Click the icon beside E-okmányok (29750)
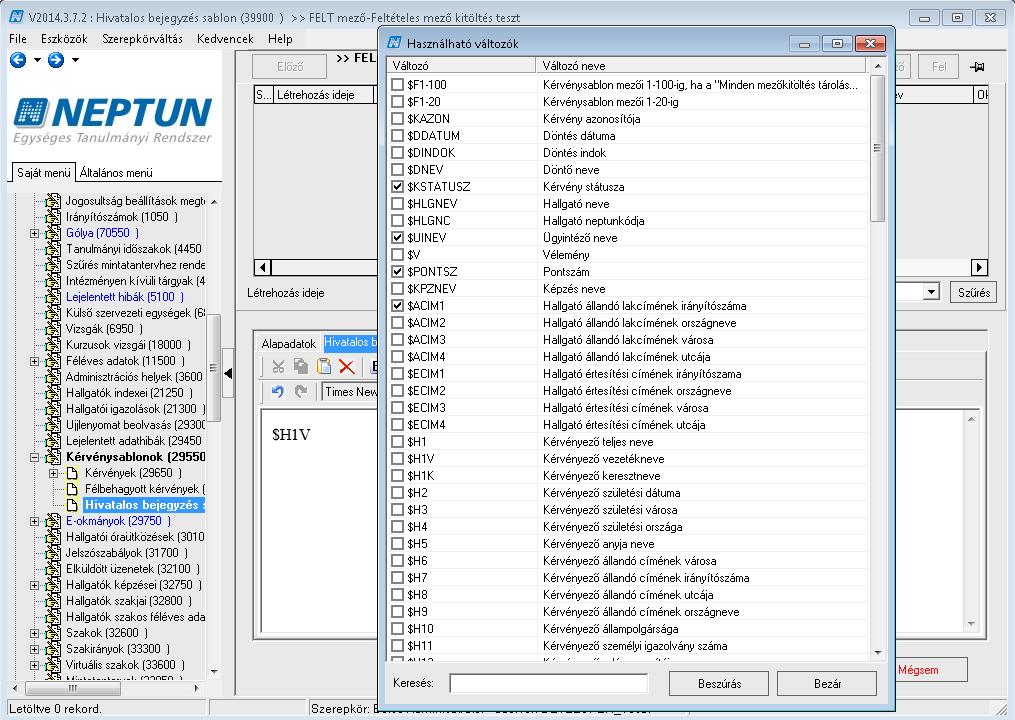This screenshot has width=1015, height=720. tap(53, 521)
